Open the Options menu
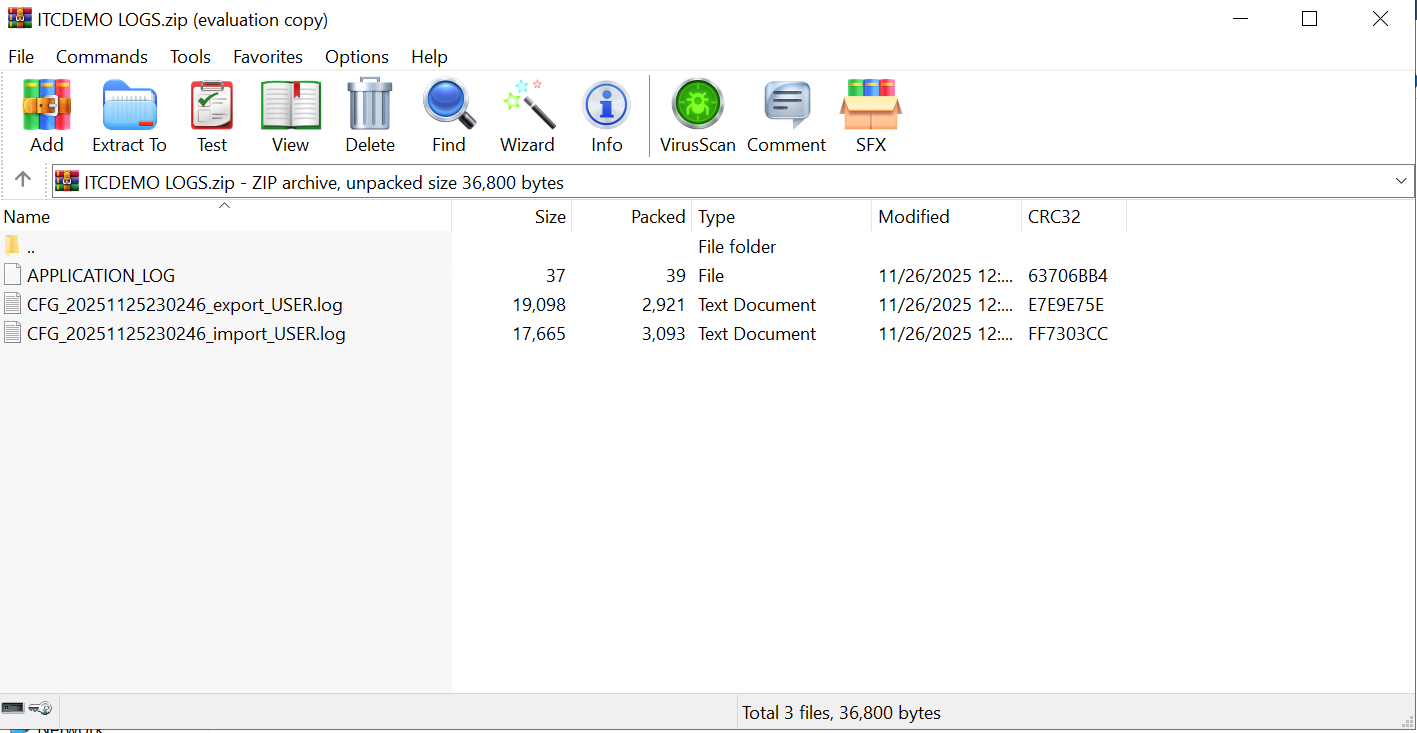 pyautogui.click(x=356, y=57)
